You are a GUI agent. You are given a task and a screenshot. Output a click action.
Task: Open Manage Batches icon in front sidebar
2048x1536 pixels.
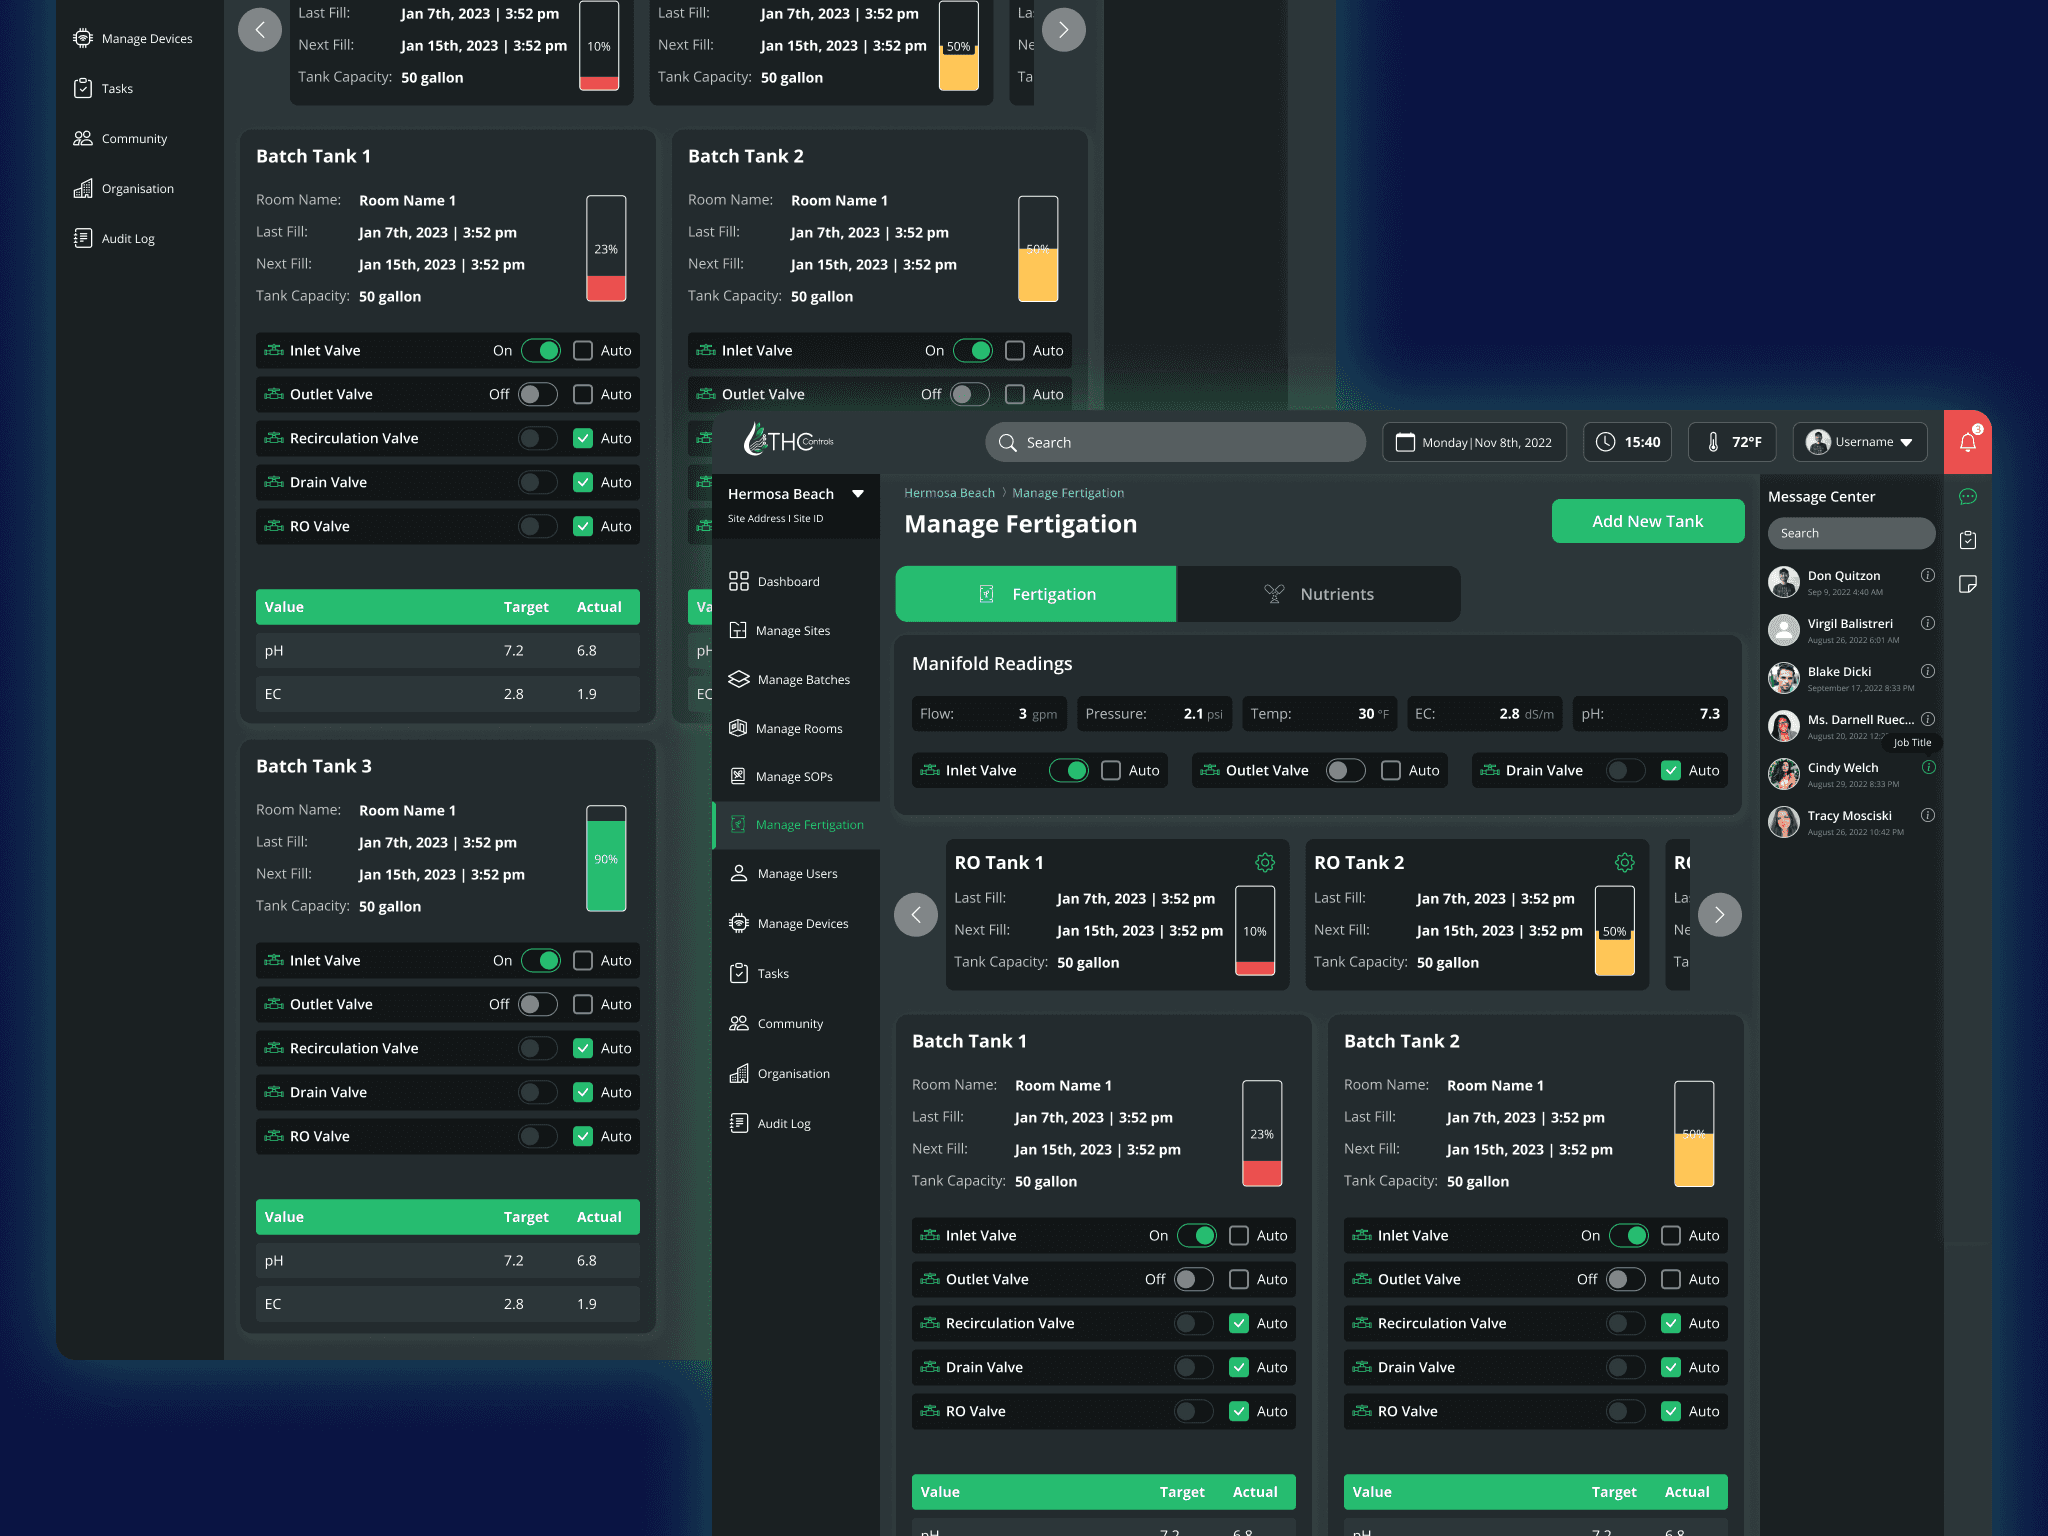click(x=739, y=679)
